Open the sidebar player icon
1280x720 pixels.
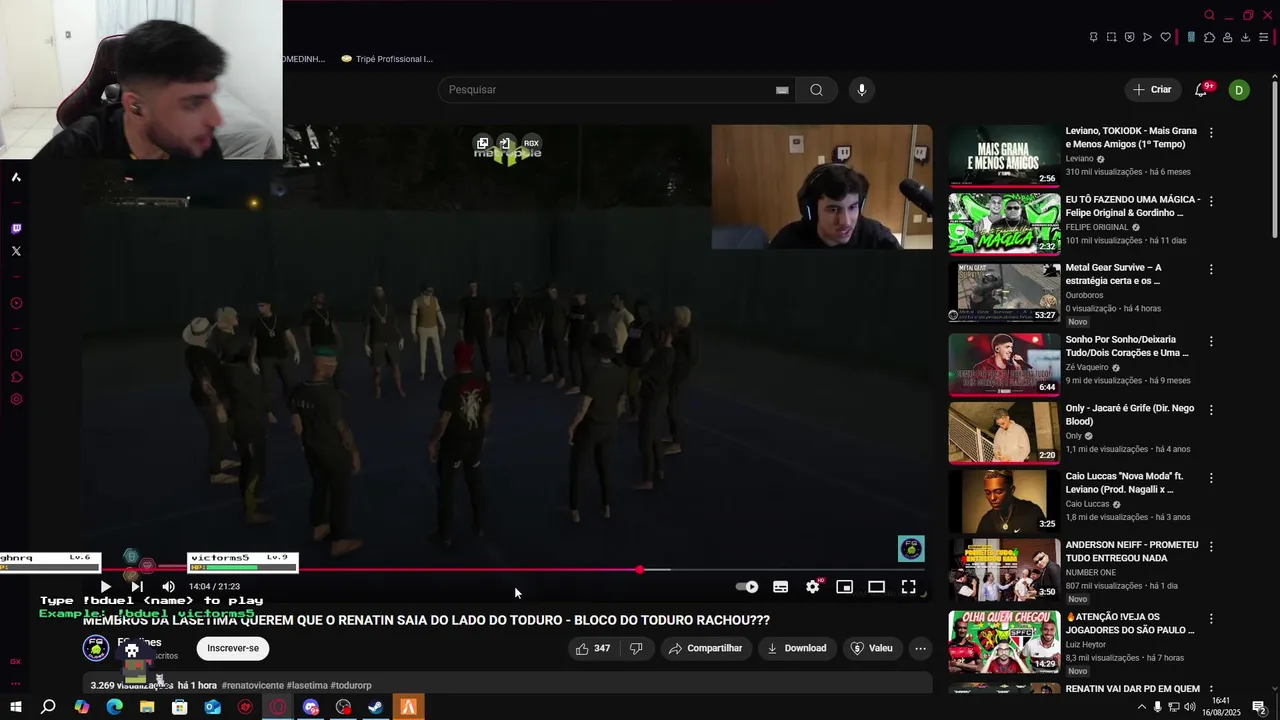pyautogui.click(x=16, y=303)
